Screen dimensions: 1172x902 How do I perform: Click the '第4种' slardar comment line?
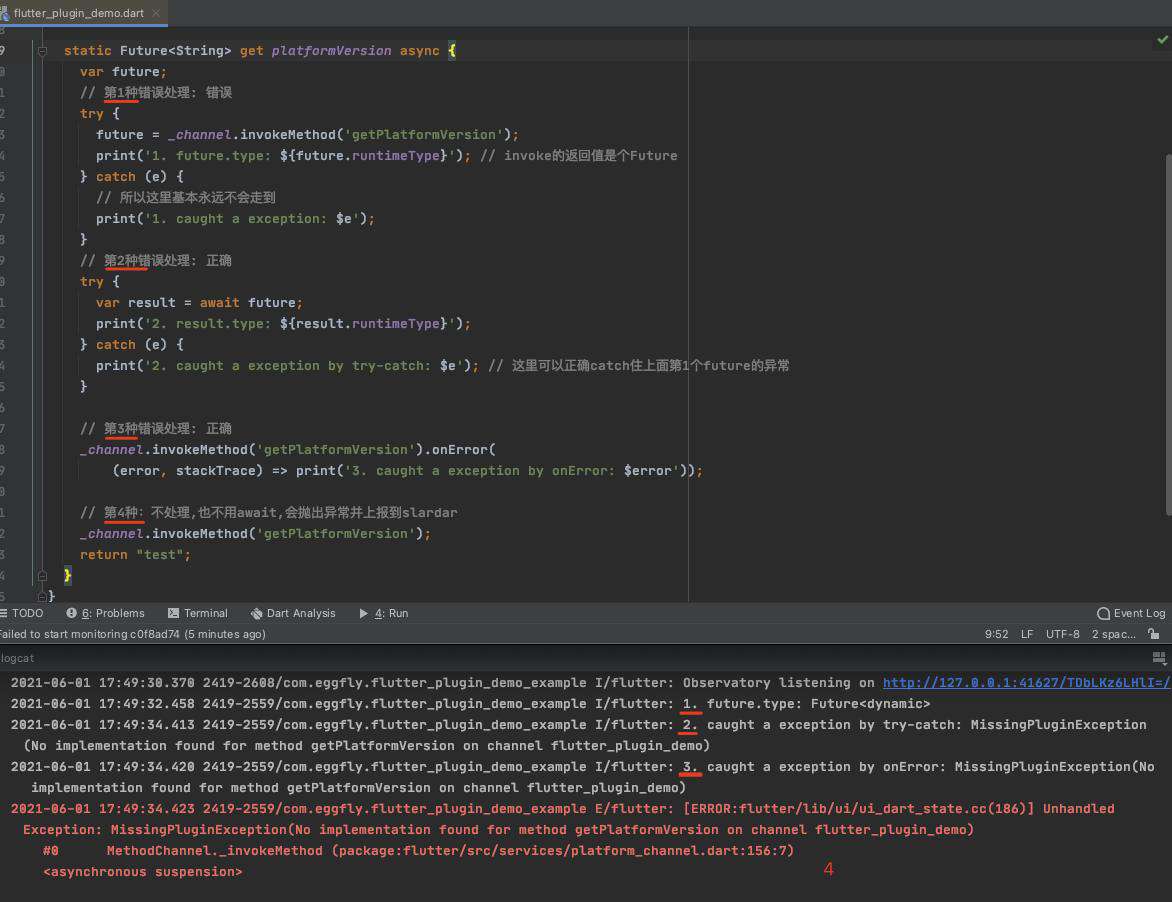pyautogui.click(x=269, y=513)
